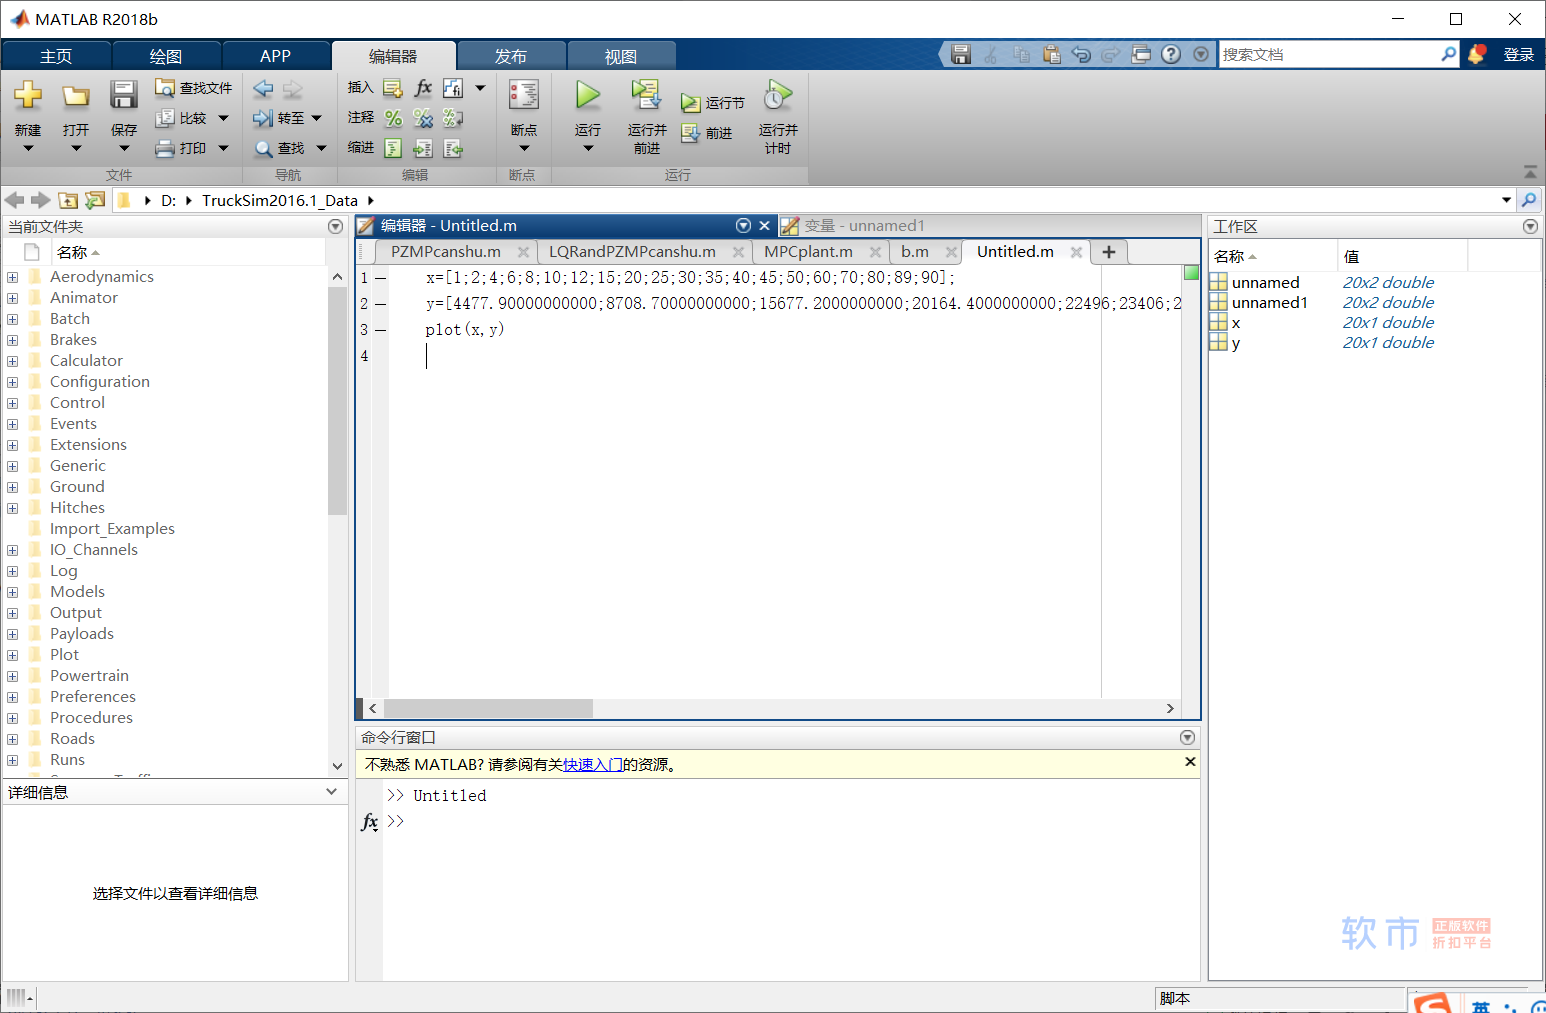Expand the Powertrain folder

coord(12,676)
